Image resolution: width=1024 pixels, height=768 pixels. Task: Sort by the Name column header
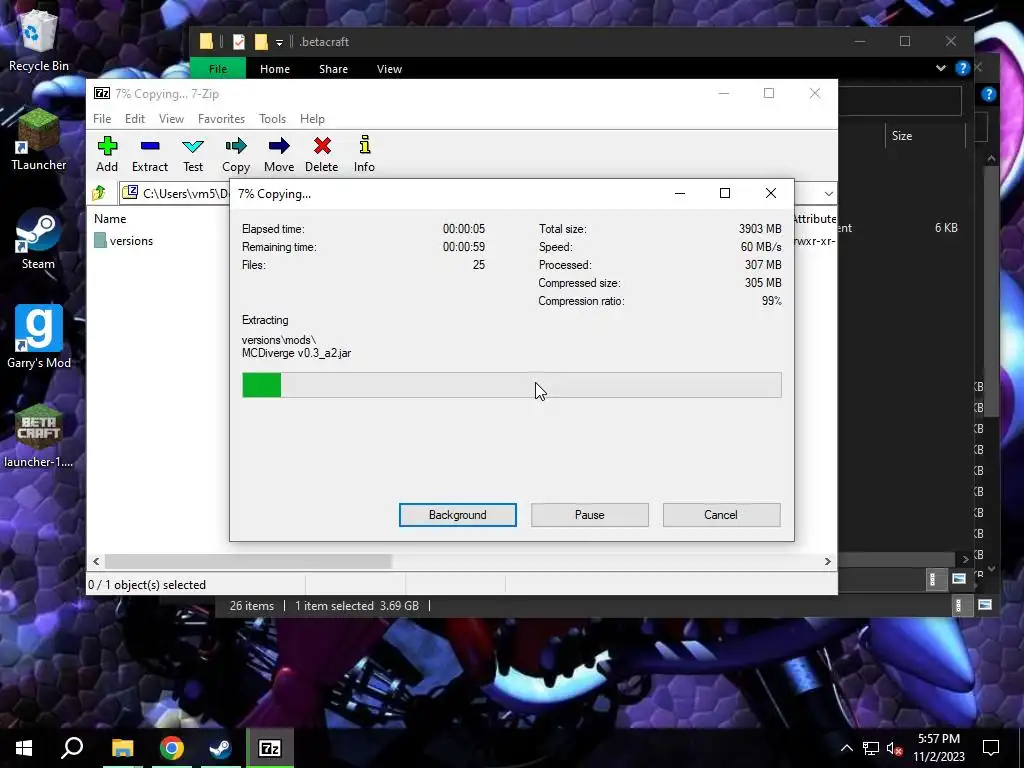click(x=110, y=219)
